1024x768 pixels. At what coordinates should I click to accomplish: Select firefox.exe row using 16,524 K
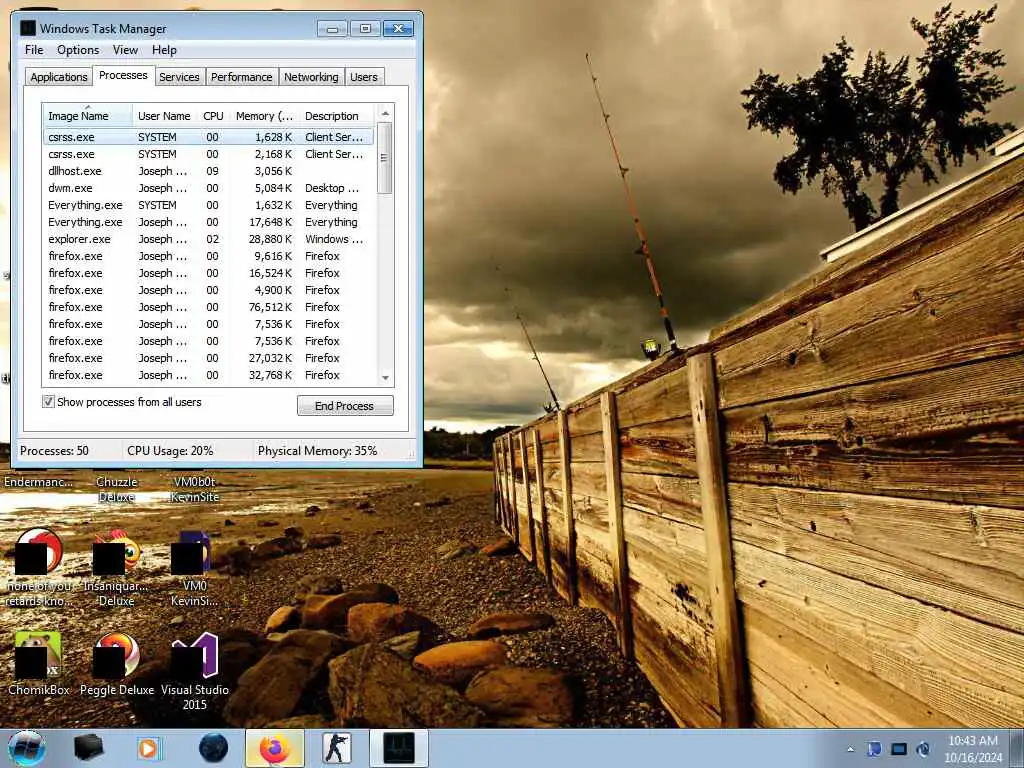(209, 273)
